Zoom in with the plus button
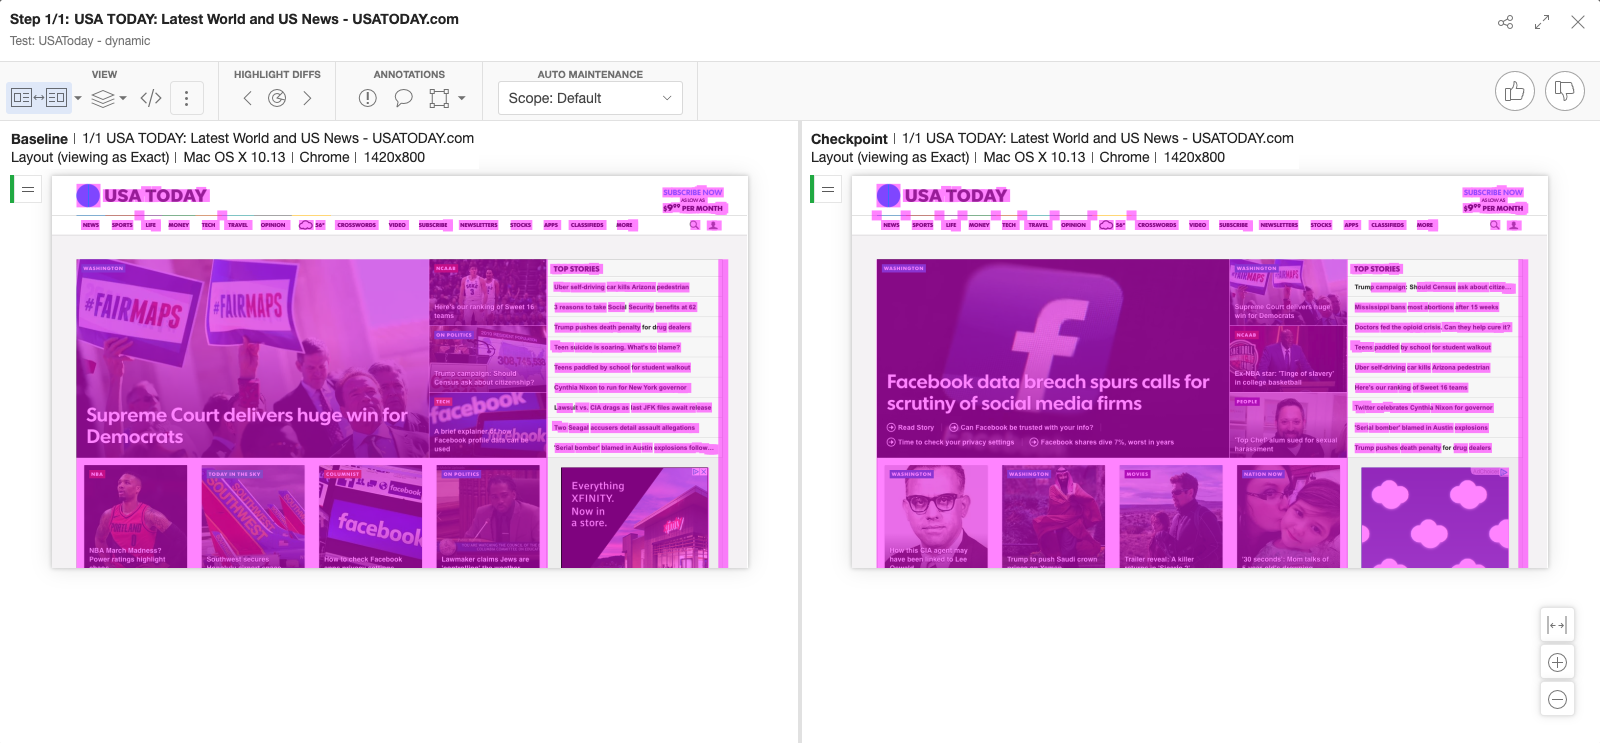The width and height of the screenshot is (1600, 743). tap(1557, 662)
